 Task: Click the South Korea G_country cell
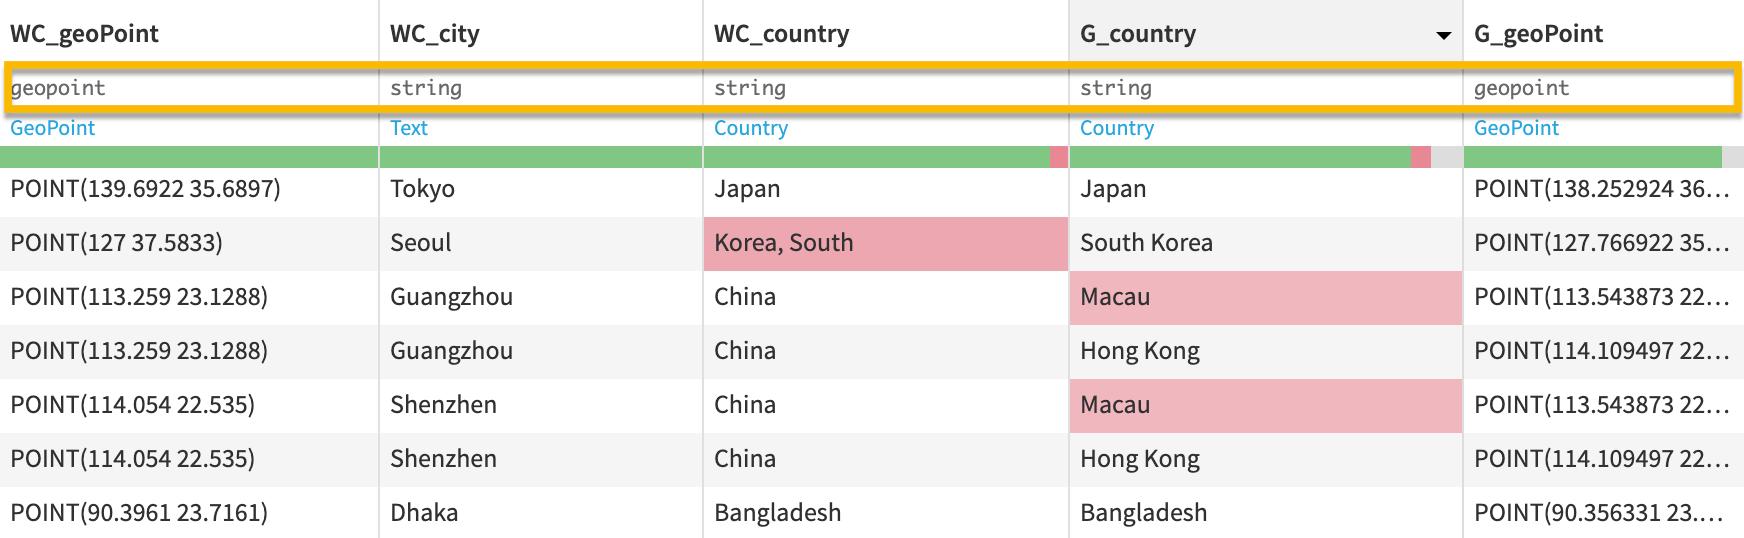point(1146,243)
